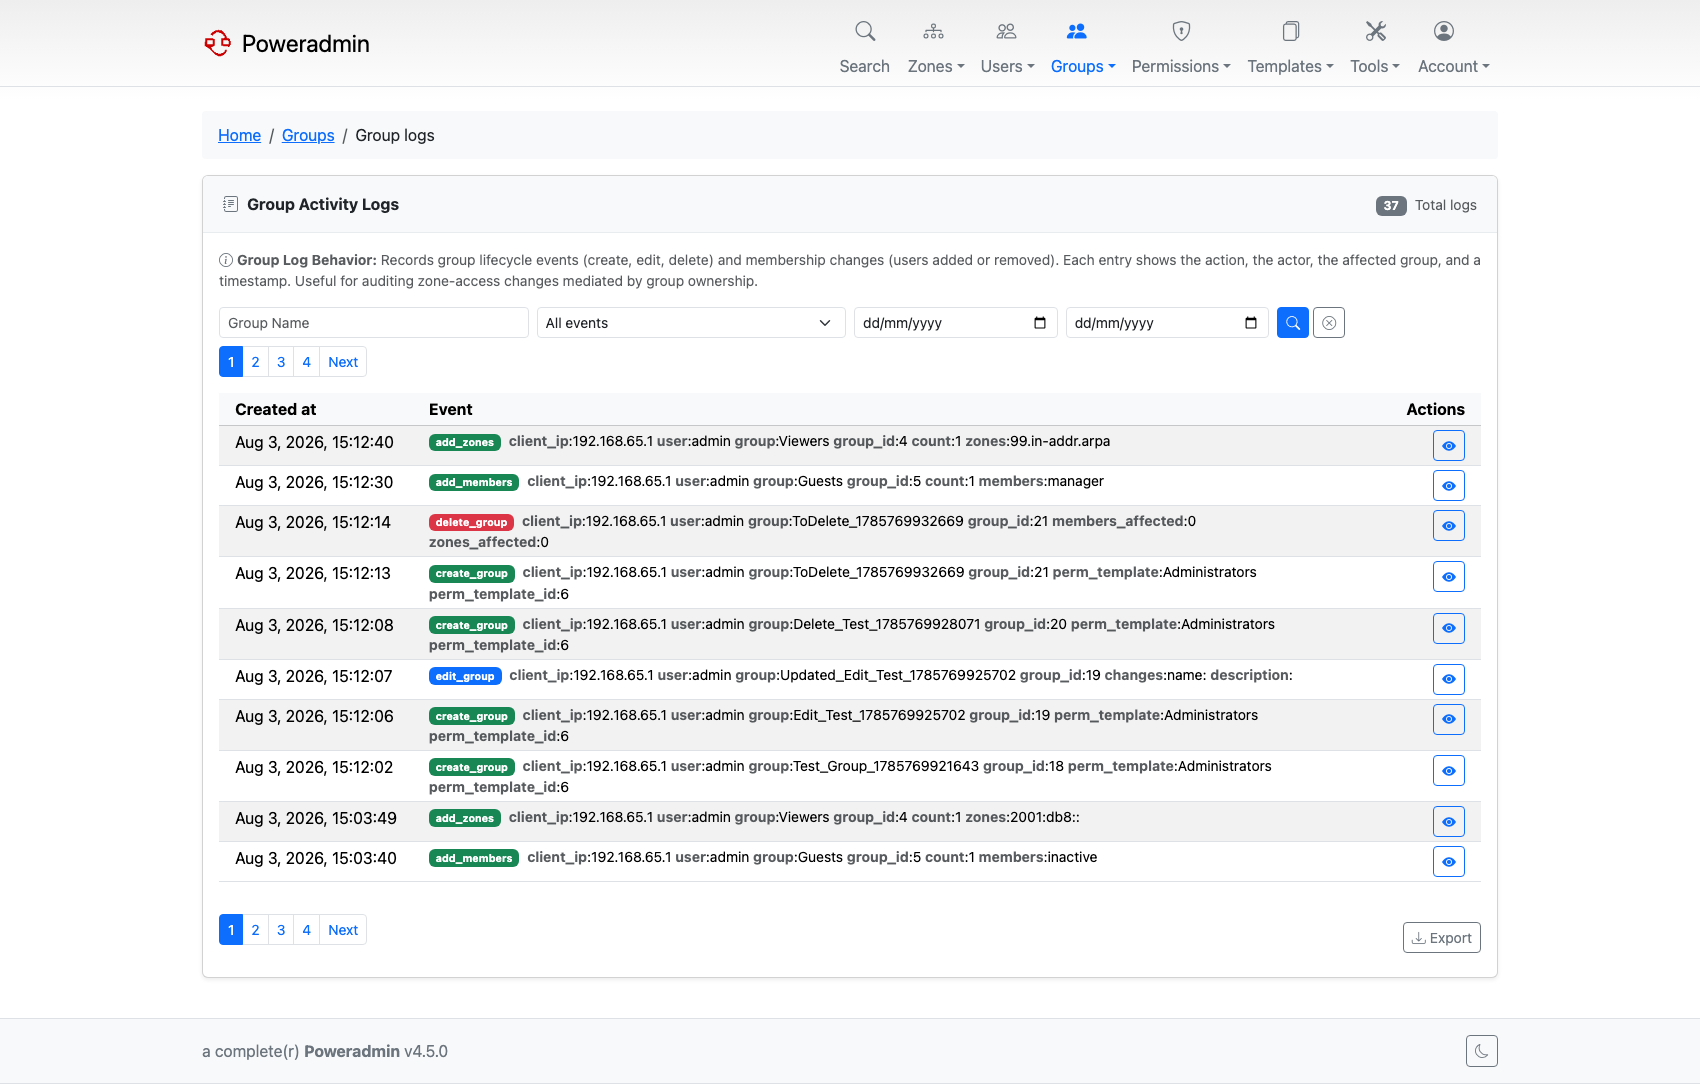Open the Search magnifier icon in navbar
The image size is (1700, 1084).
pyautogui.click(x=865, y=31)
